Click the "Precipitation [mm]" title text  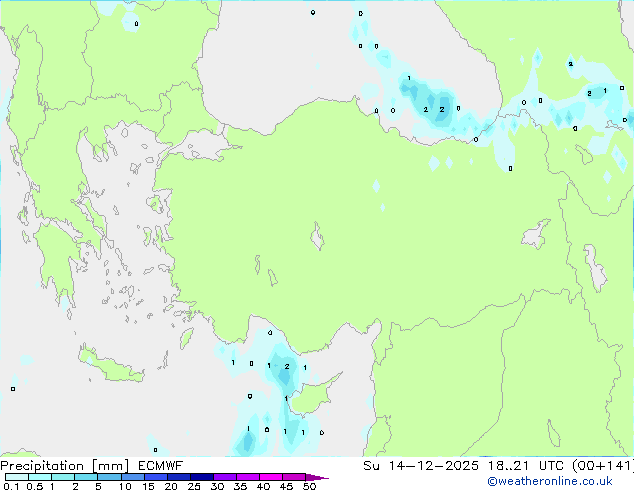[x=65, y=466]
